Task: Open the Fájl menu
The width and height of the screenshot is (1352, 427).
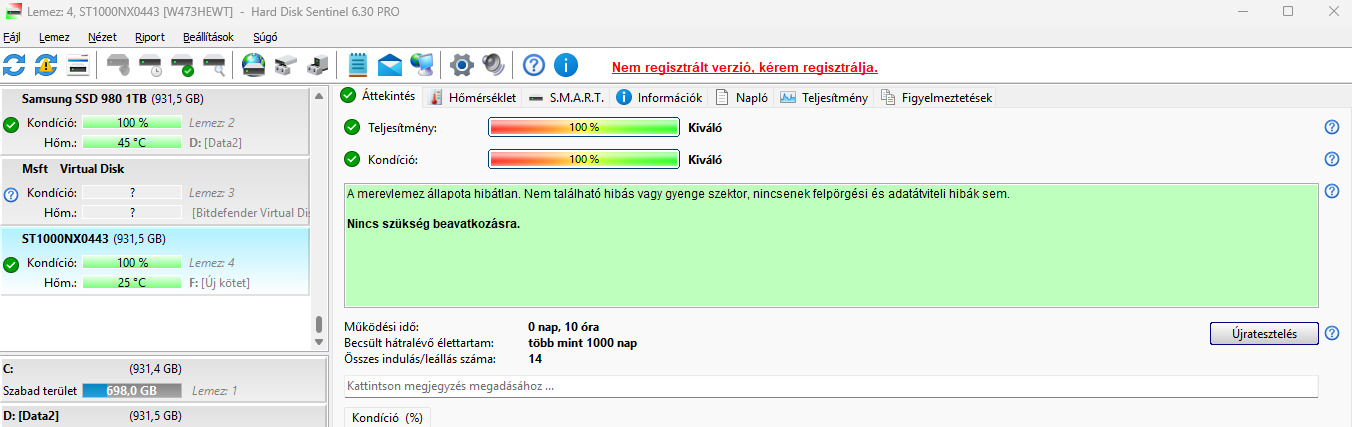Action: [12, 37]
